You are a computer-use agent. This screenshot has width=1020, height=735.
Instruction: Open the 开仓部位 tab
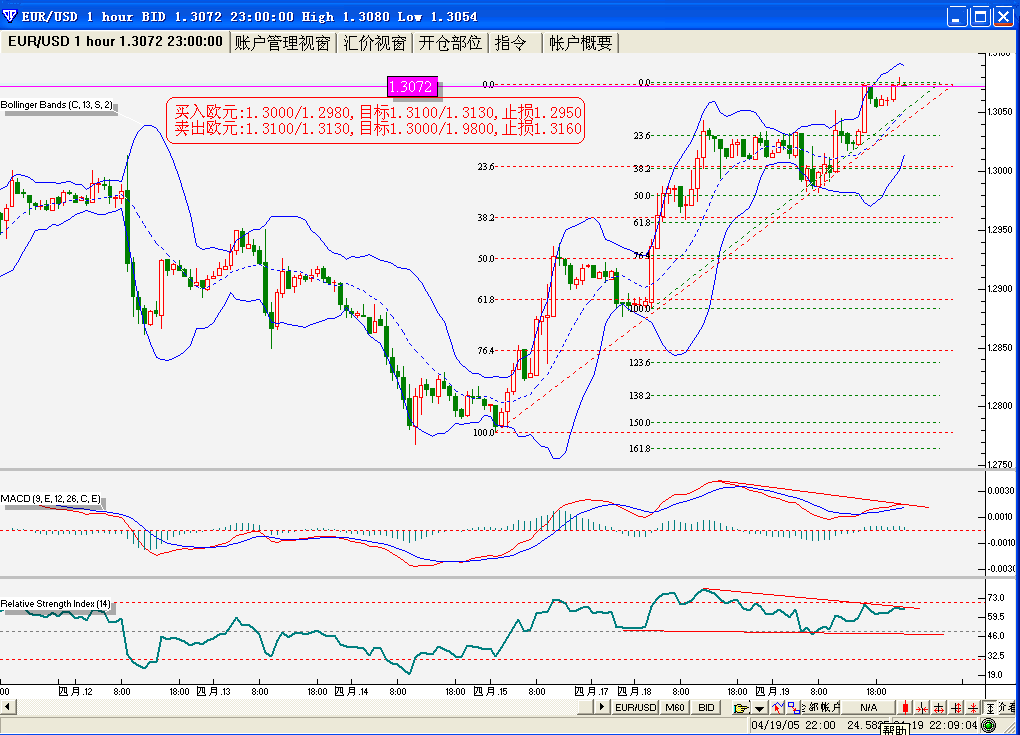[x=450, y=43]
